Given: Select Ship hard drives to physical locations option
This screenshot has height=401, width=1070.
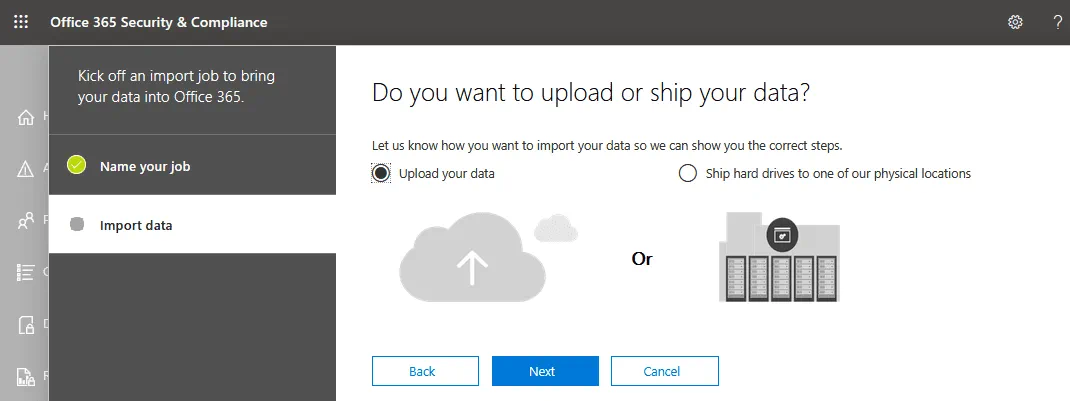Looking at the screenshot, I should coord(688,173).
